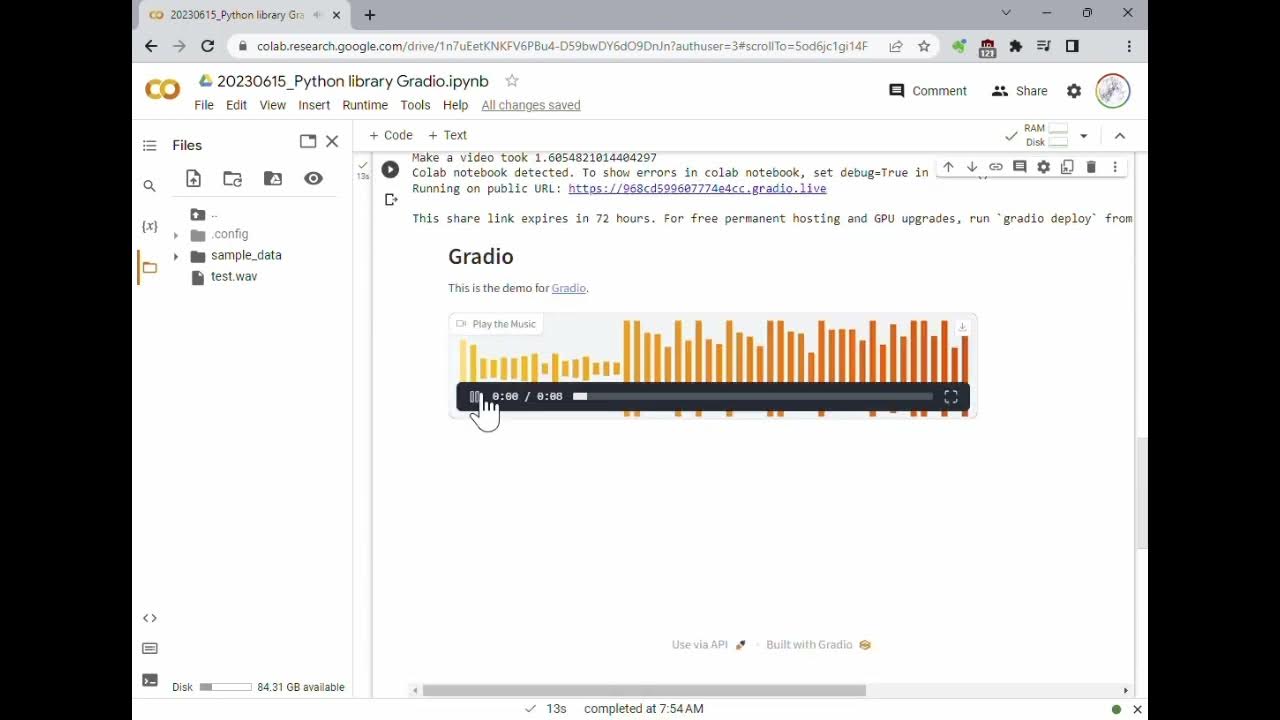Open the find and replace search icon

pyautogui.click(x=150, y=186)
